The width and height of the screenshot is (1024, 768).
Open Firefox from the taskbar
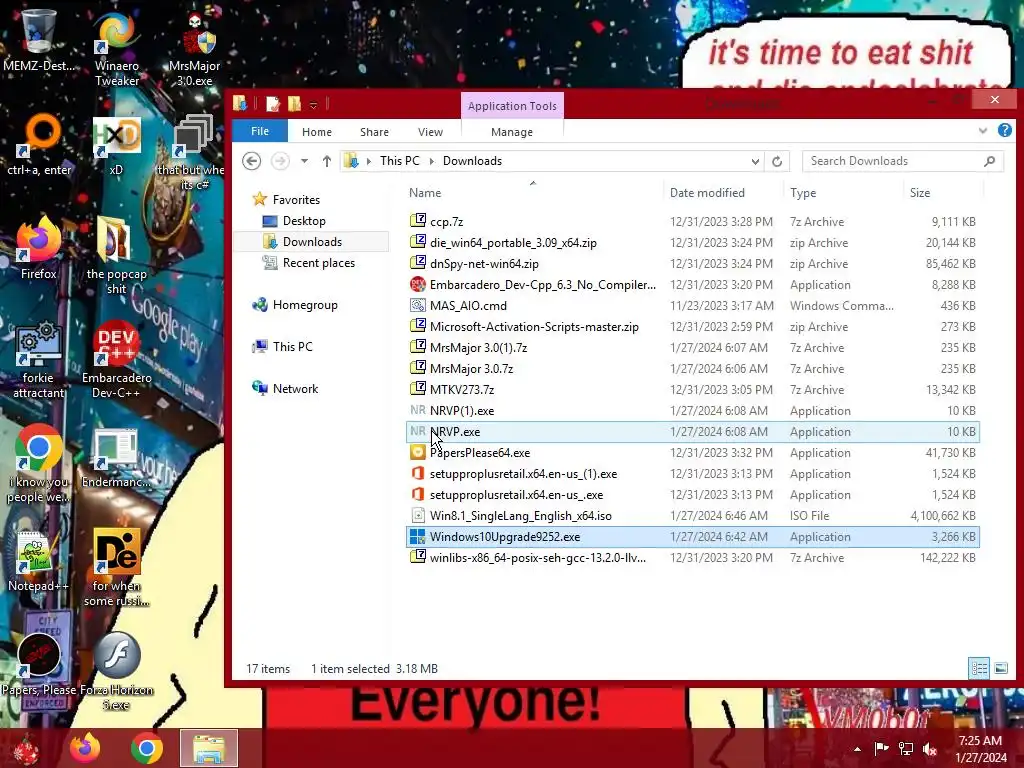[x=85, y=748]
